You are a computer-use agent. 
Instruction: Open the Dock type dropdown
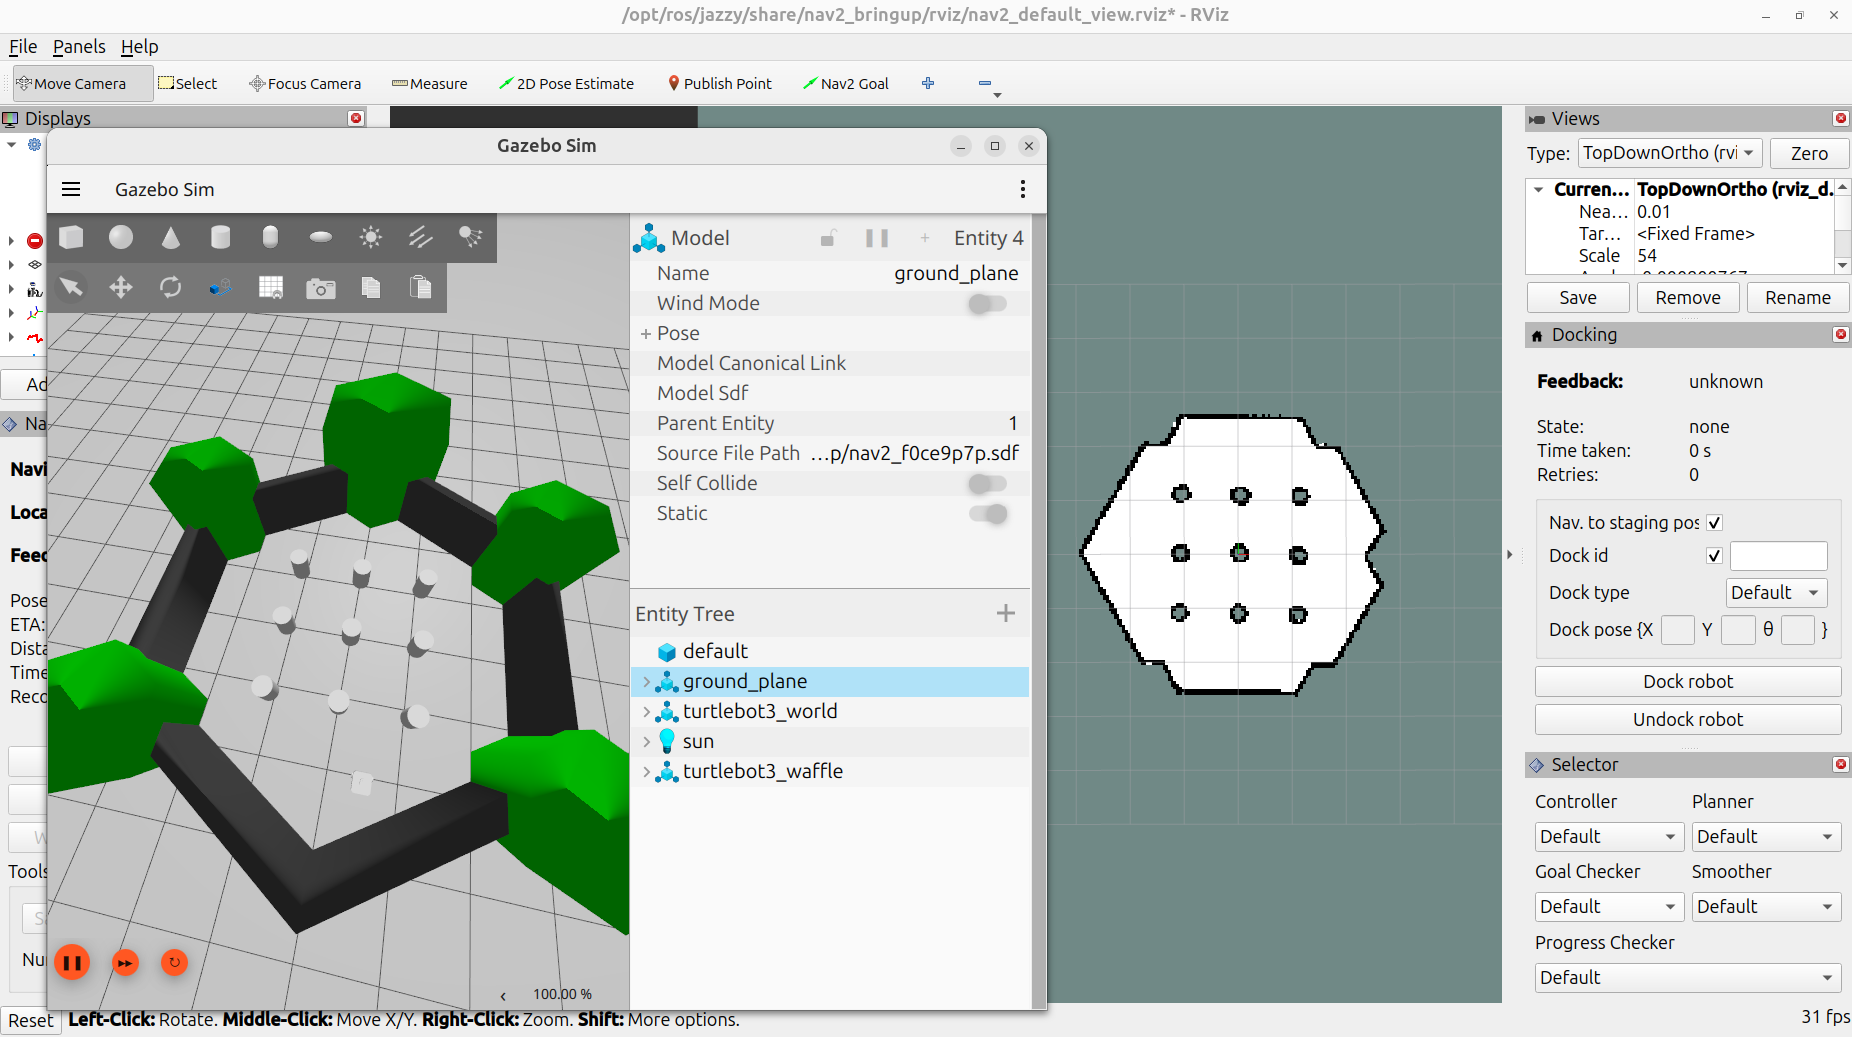click(1776, 593)
